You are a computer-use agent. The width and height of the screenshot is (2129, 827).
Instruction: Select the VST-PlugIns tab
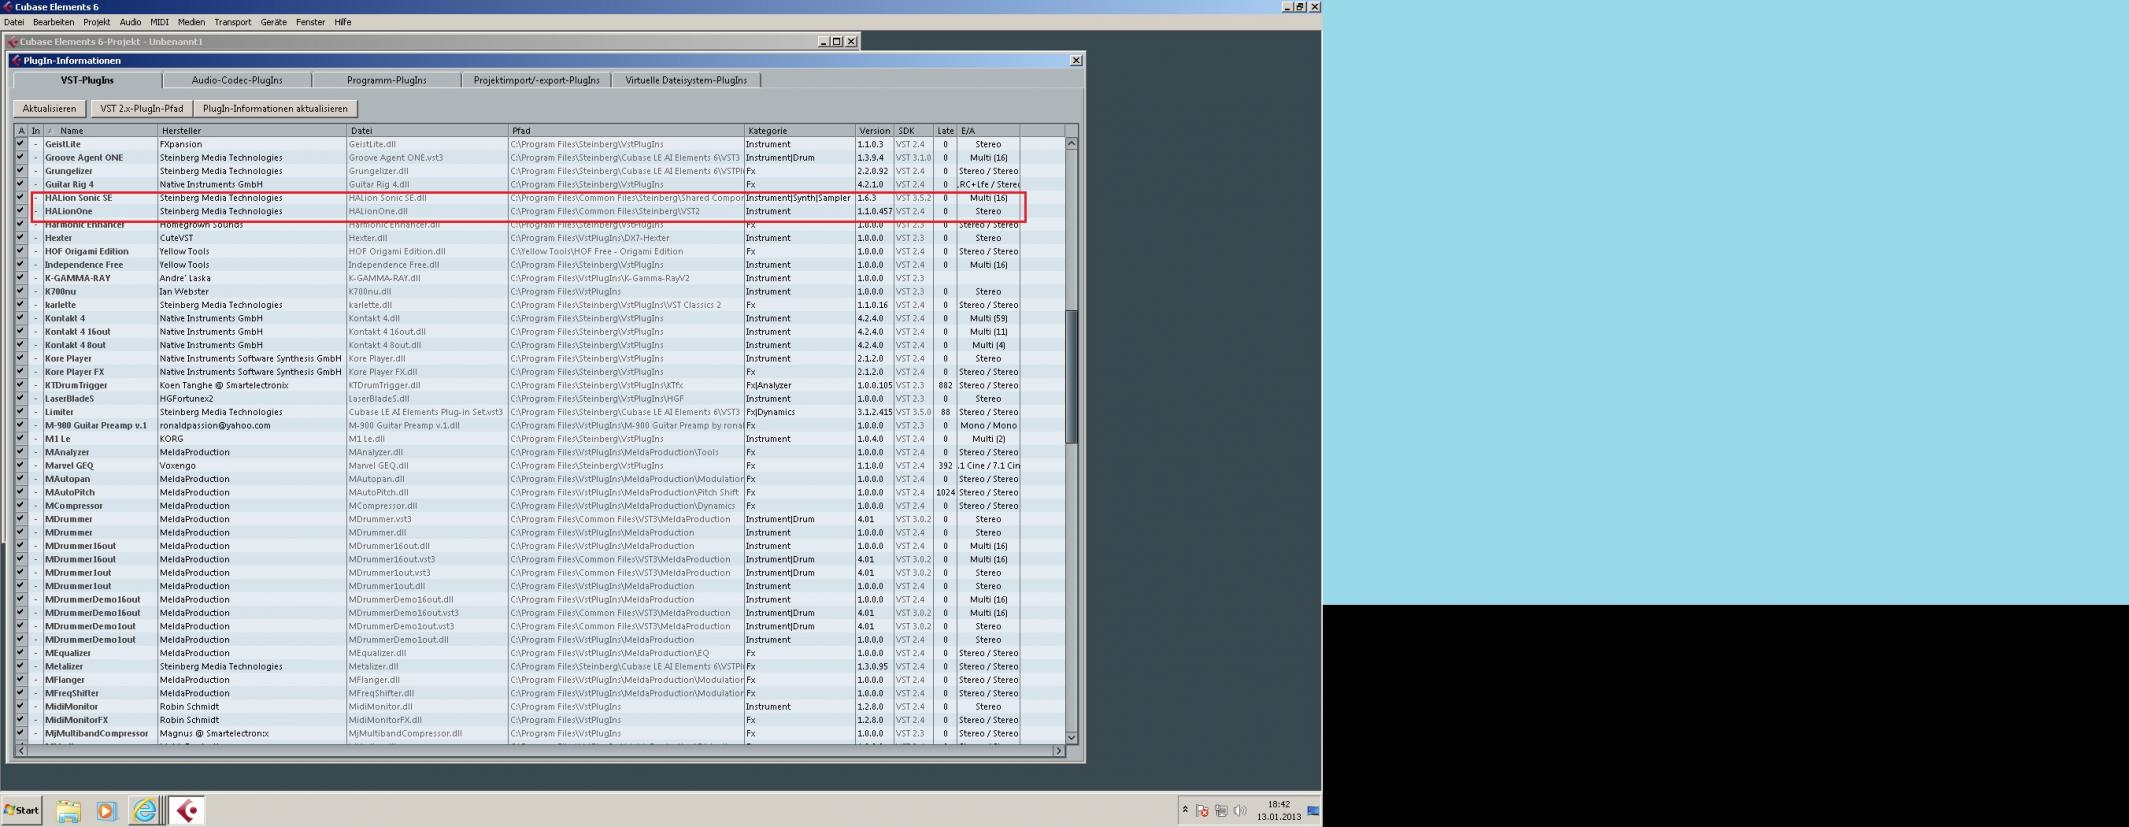(87, 80)
